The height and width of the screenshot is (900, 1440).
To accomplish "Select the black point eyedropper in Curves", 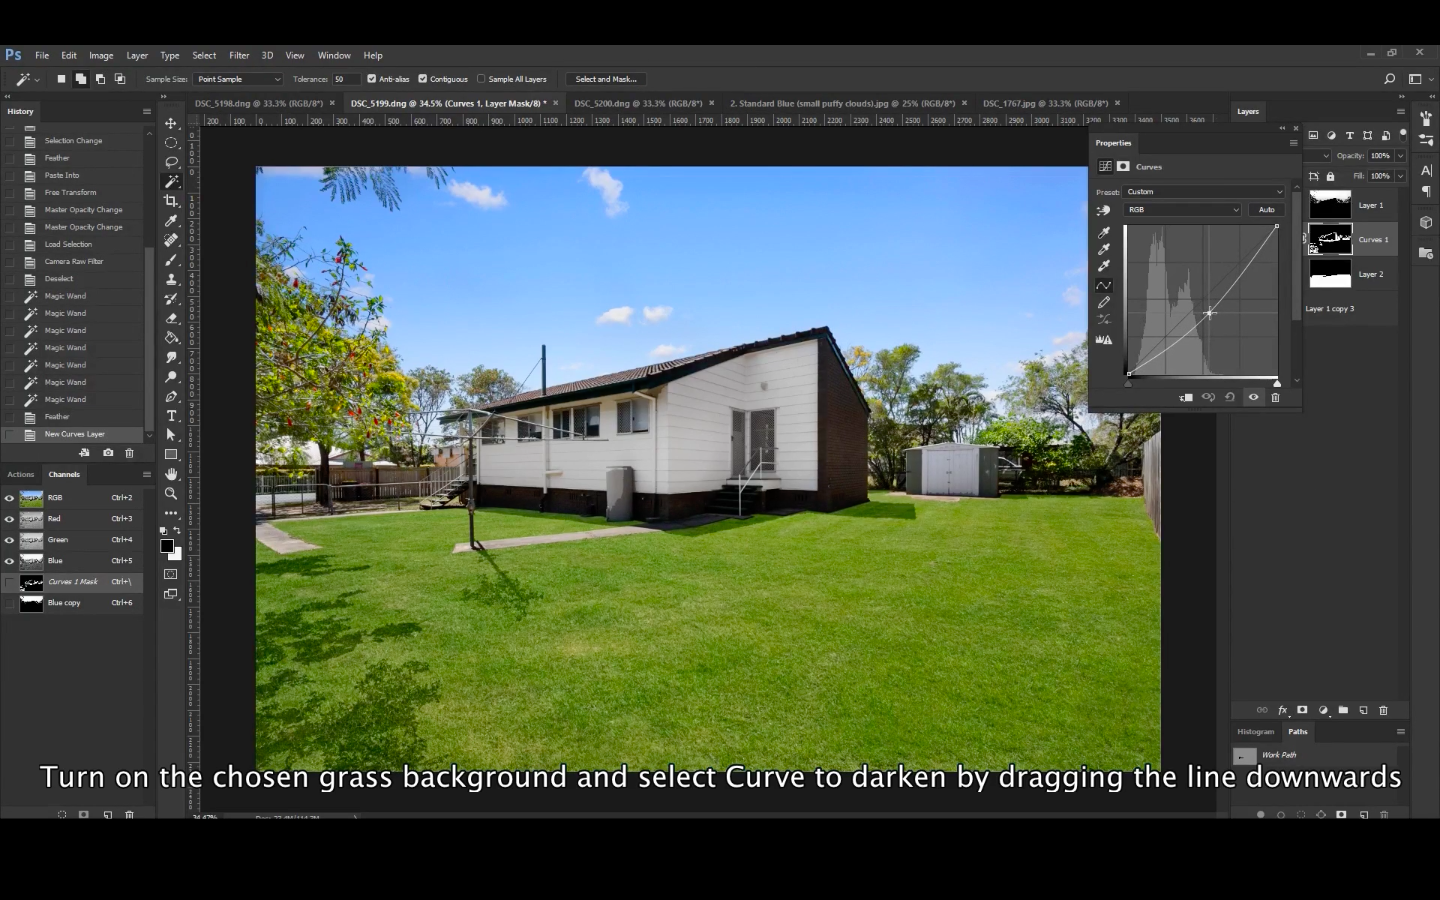I will pyautogui.click(x=1104, y=232).
